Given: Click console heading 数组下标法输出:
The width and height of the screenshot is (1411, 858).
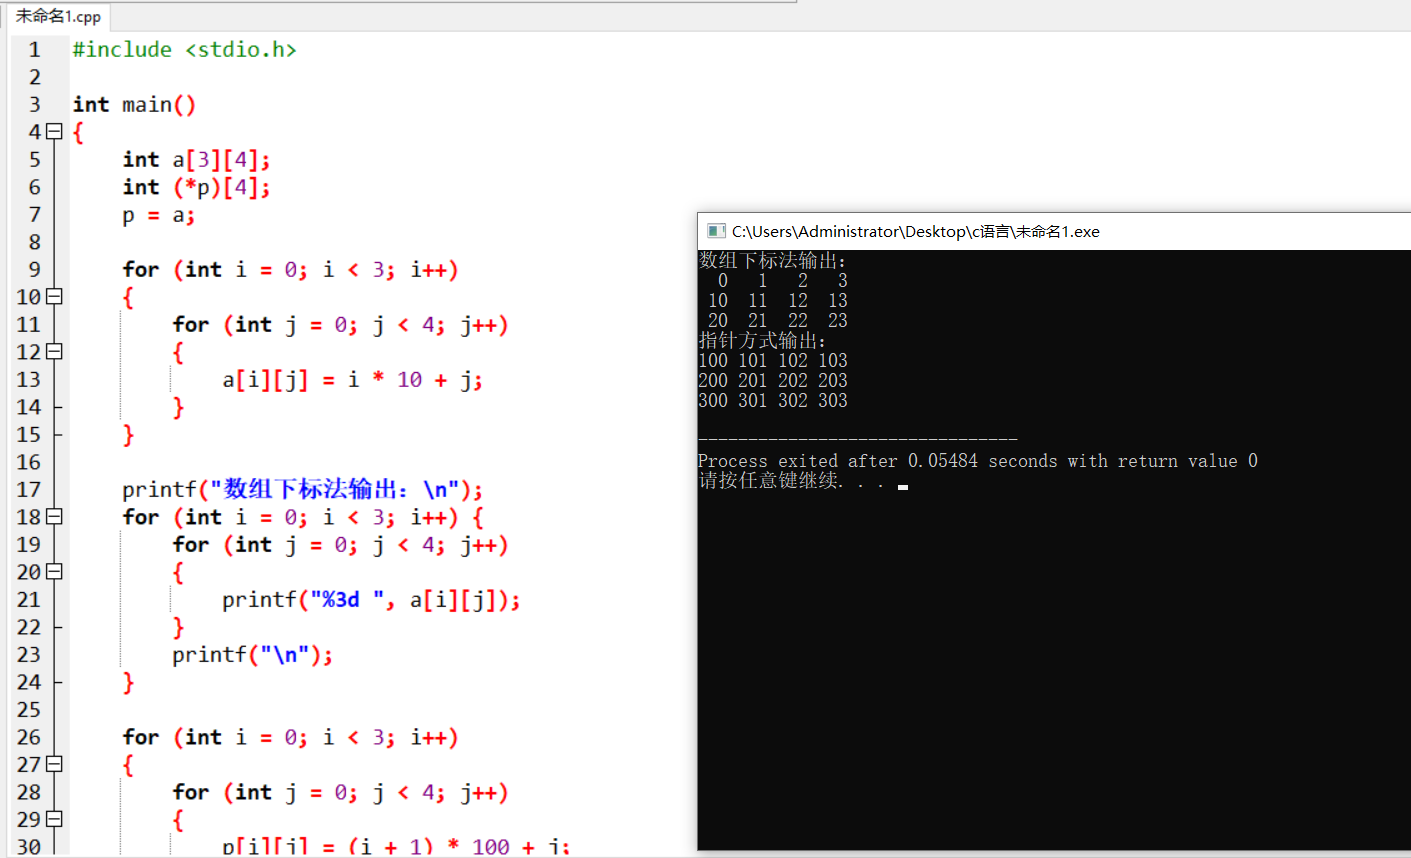Looking at the screenshot, I should [x=772, y=260].
